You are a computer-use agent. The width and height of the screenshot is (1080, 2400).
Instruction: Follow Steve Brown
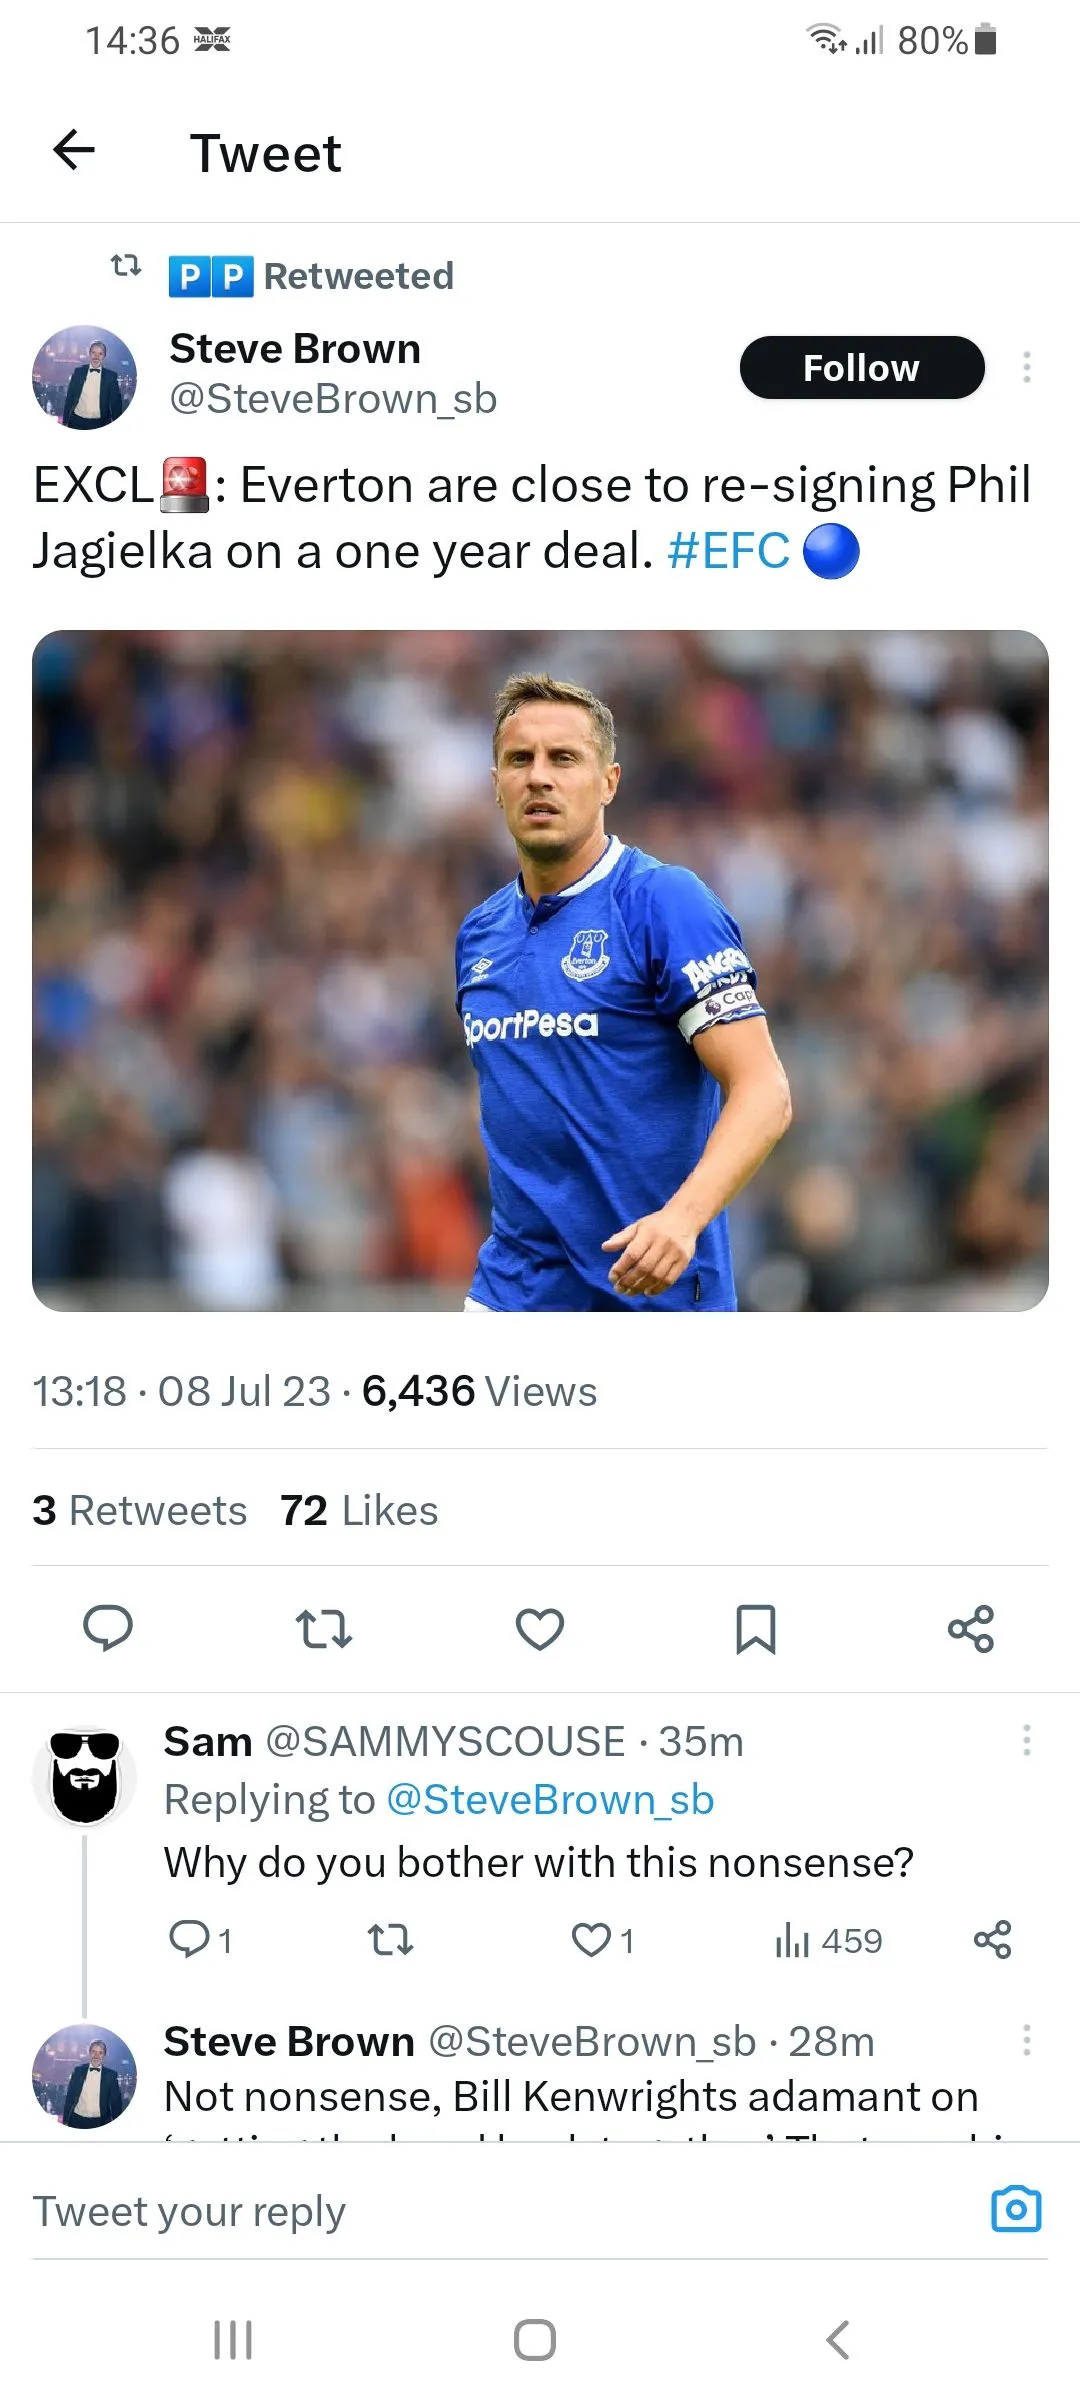[x=861, y=368]
